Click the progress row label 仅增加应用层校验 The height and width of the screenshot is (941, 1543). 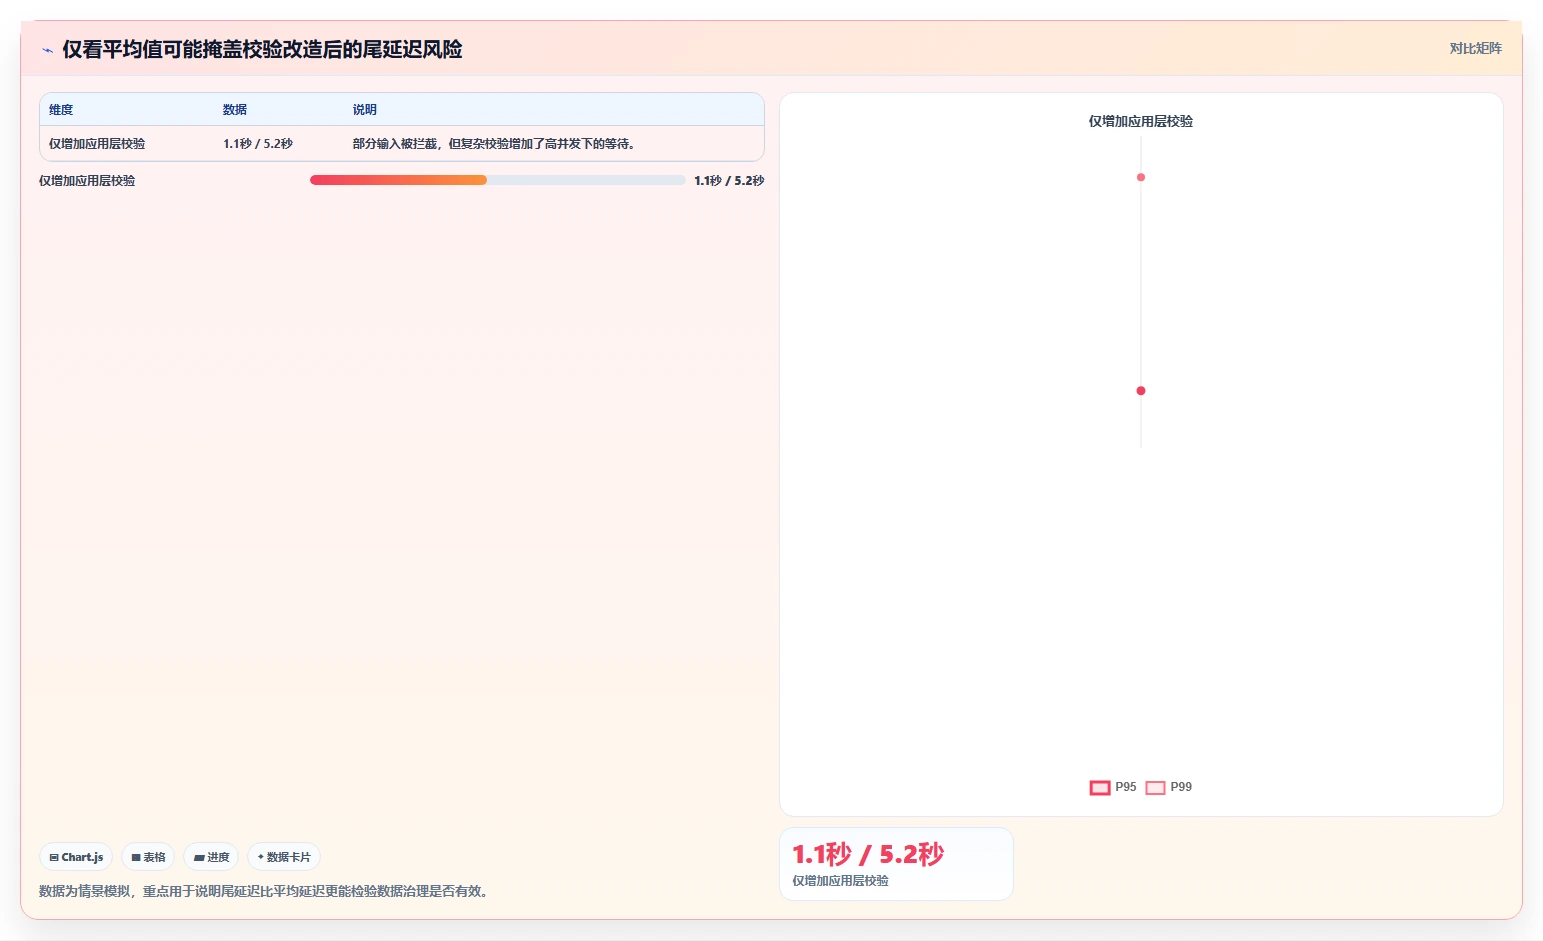click(x=87, y=181)
